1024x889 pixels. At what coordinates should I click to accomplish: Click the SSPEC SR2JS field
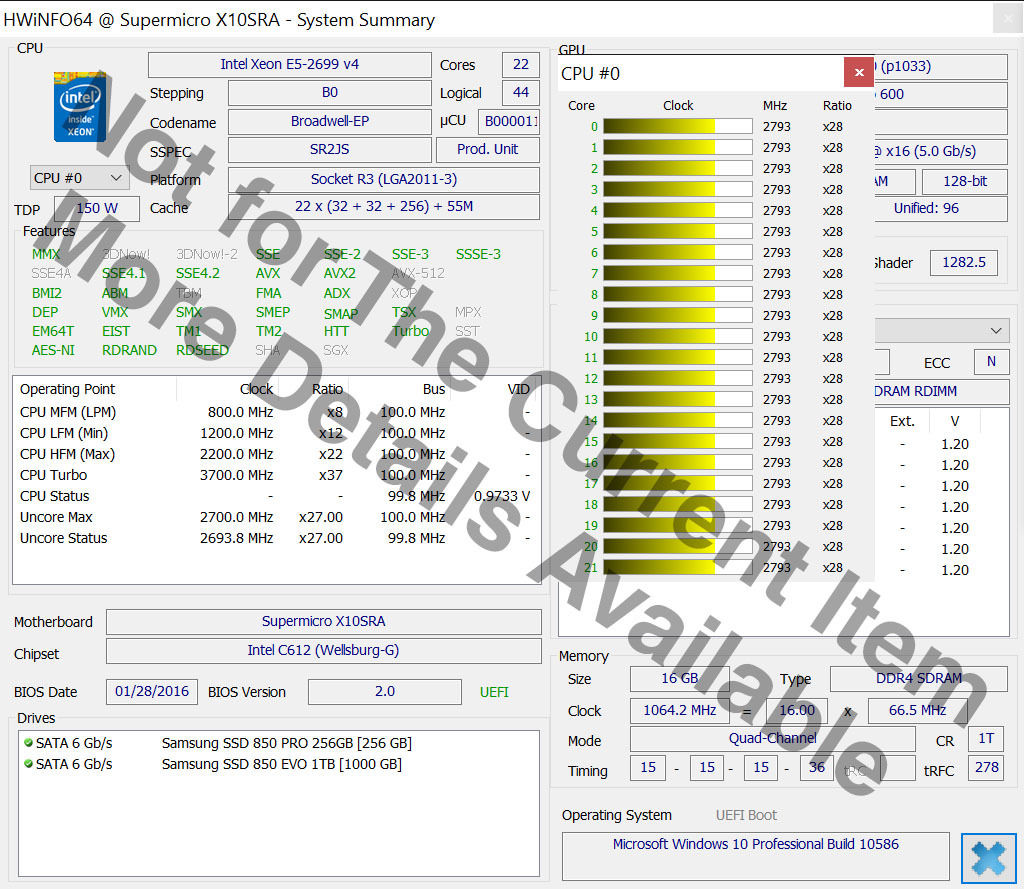coord(330,150)
